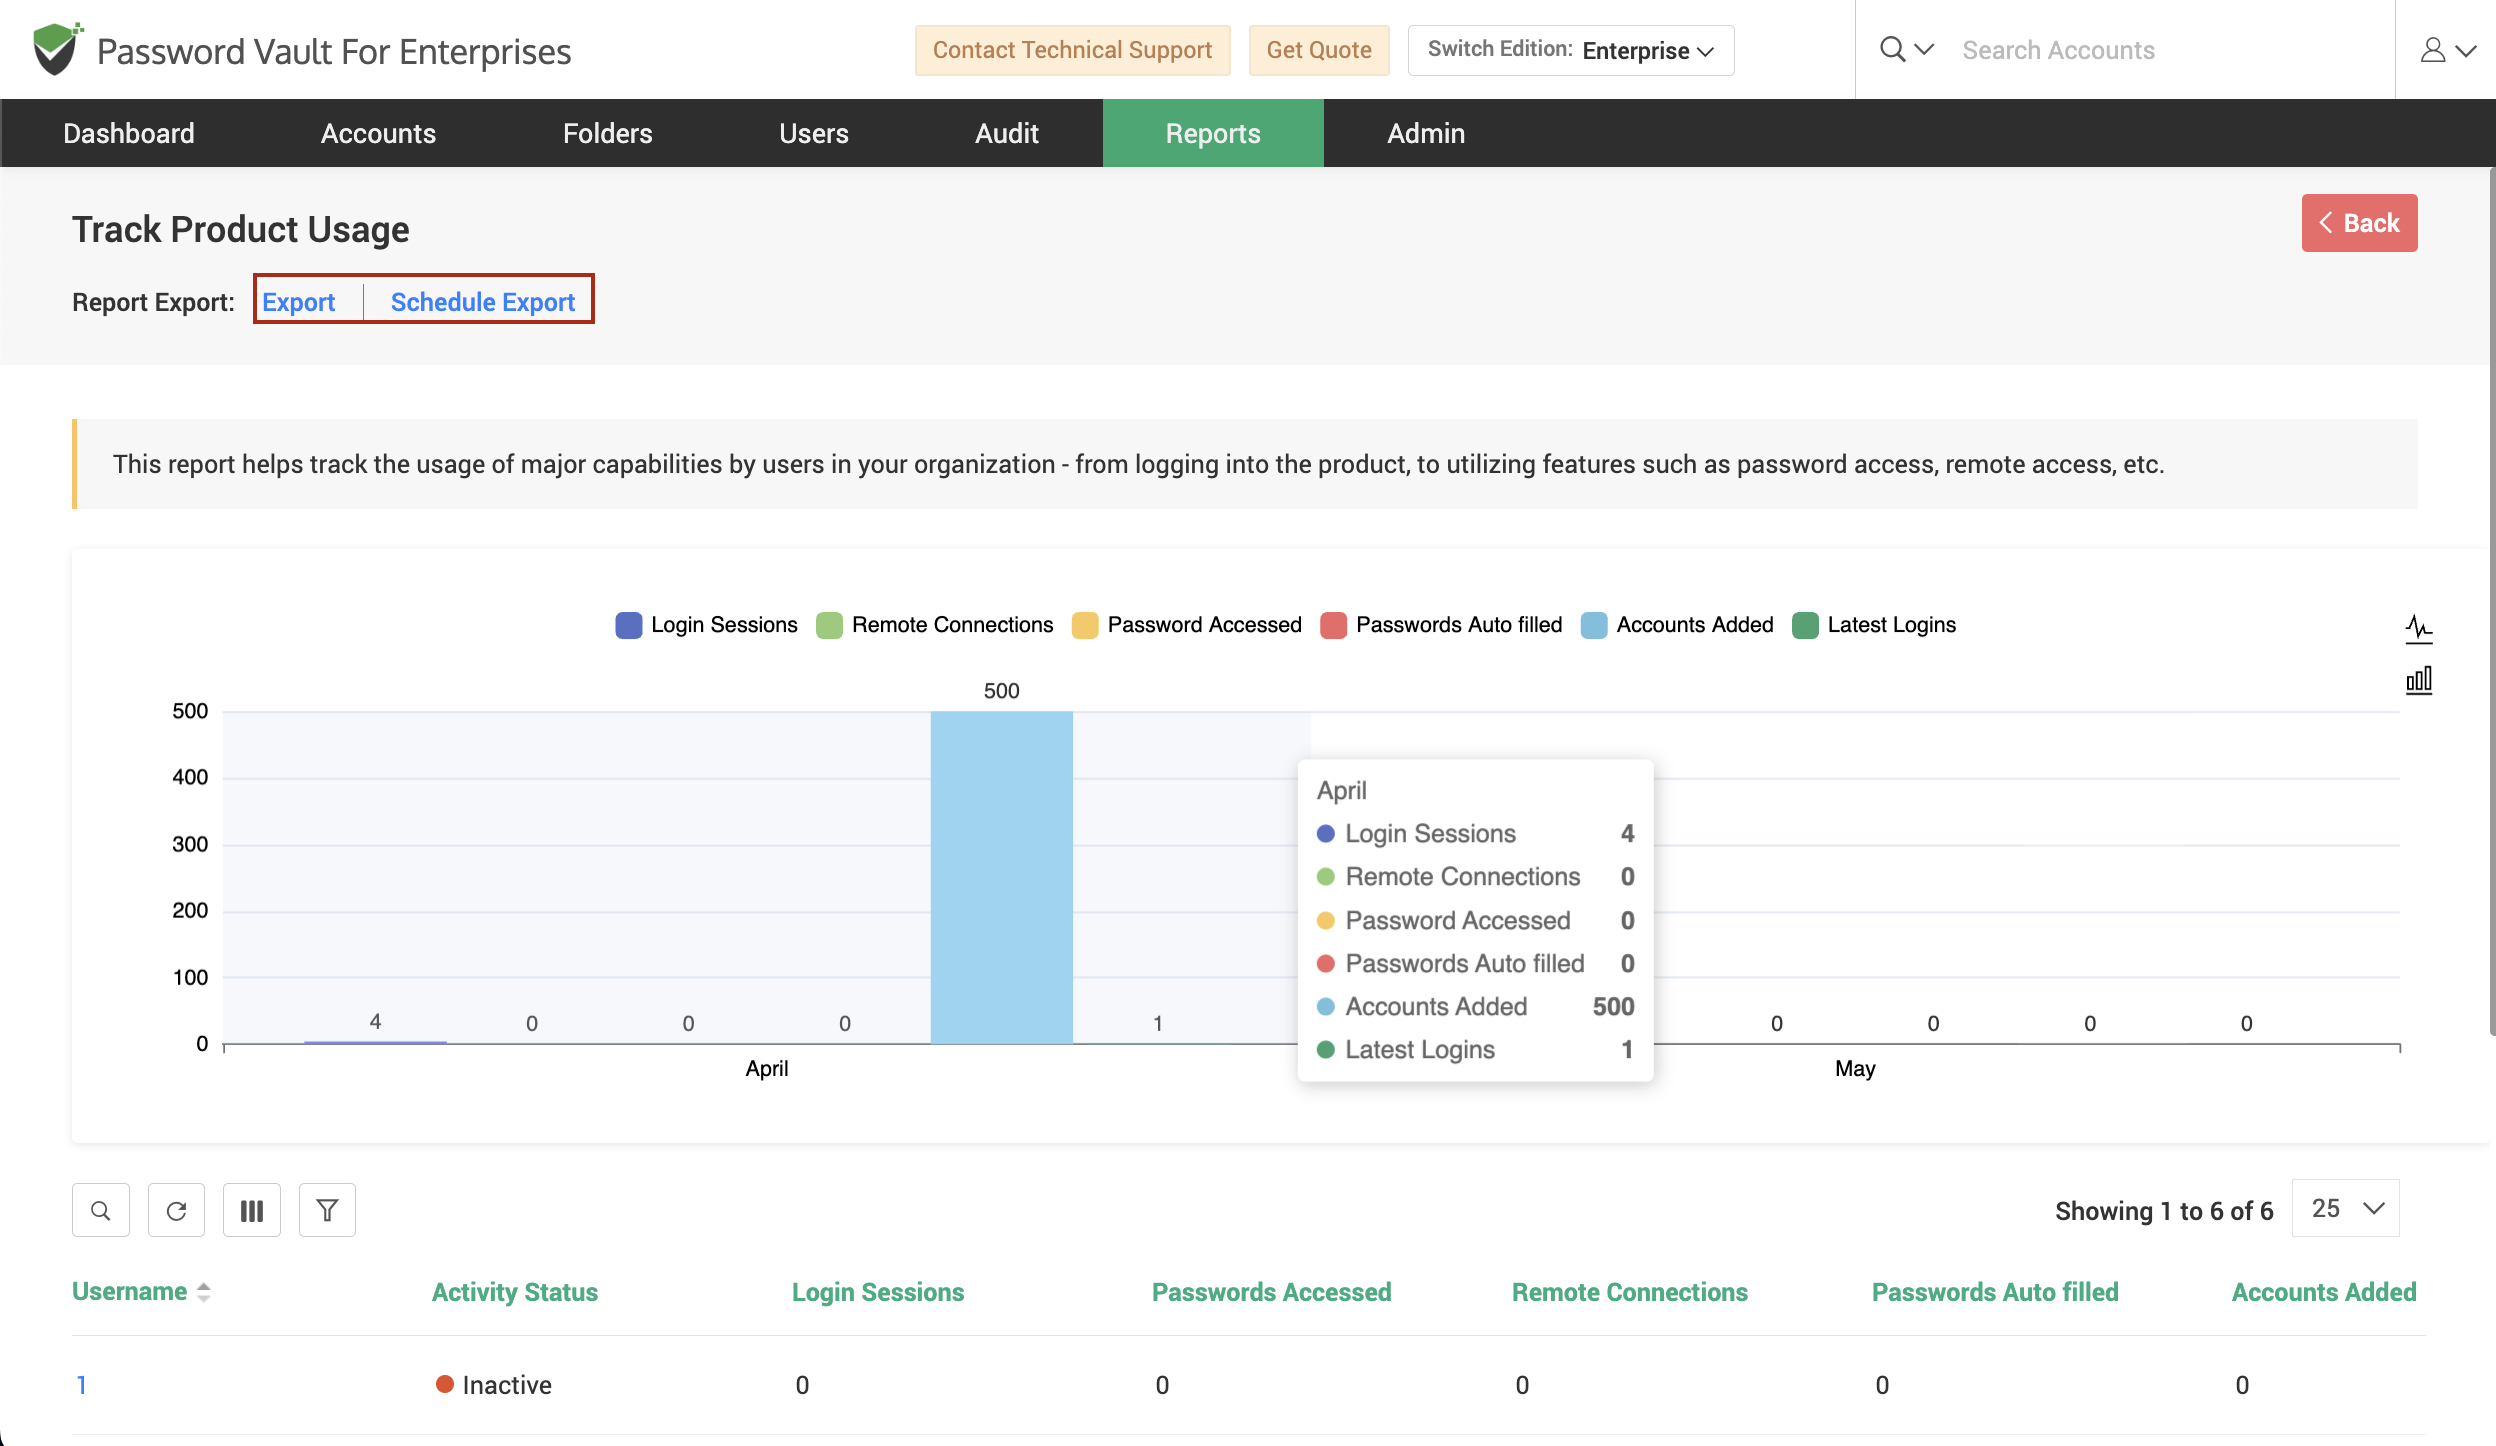The image size is (2496, 1446).
Task: Switch chart to bar graph view
Action: click(x=2419, y=681)
